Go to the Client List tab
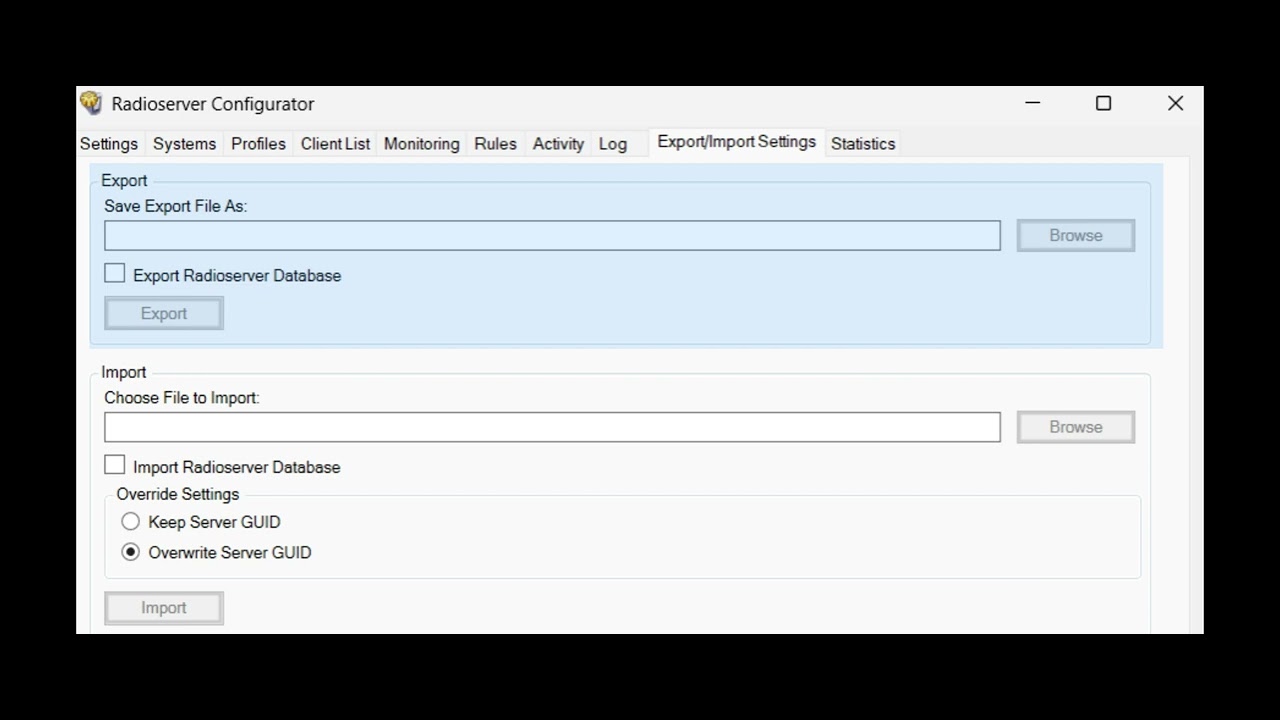1280x720 pixels. click(x=335, y=144)
